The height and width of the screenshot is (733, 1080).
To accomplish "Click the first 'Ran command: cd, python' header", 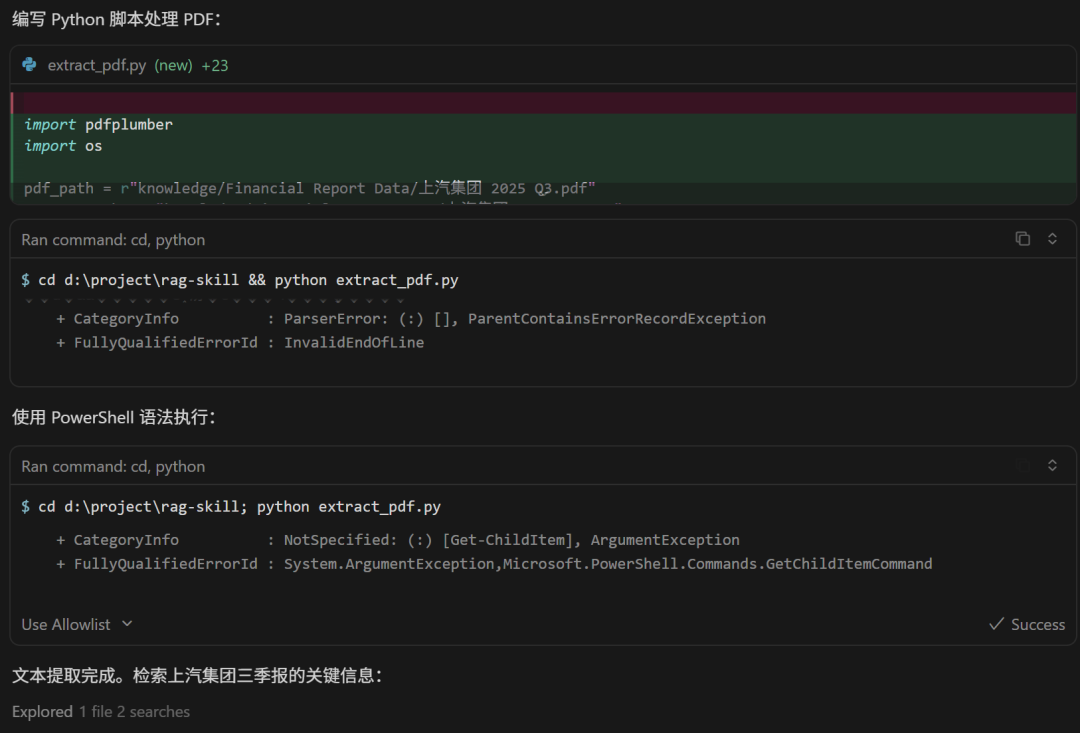I will point(113,240).
